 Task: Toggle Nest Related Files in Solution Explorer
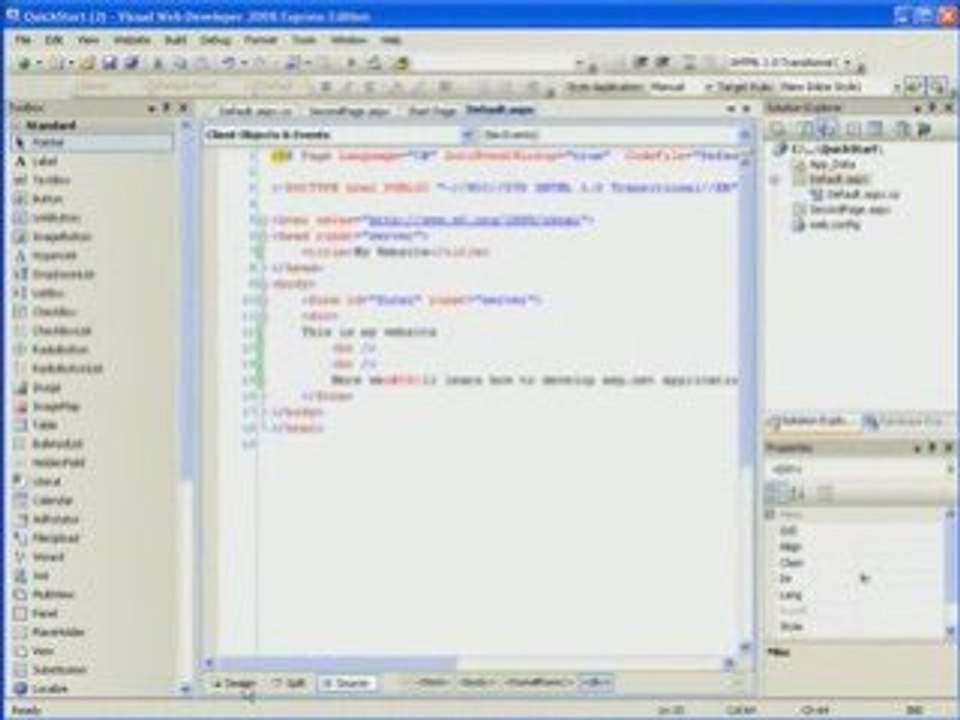click(828, 129)
